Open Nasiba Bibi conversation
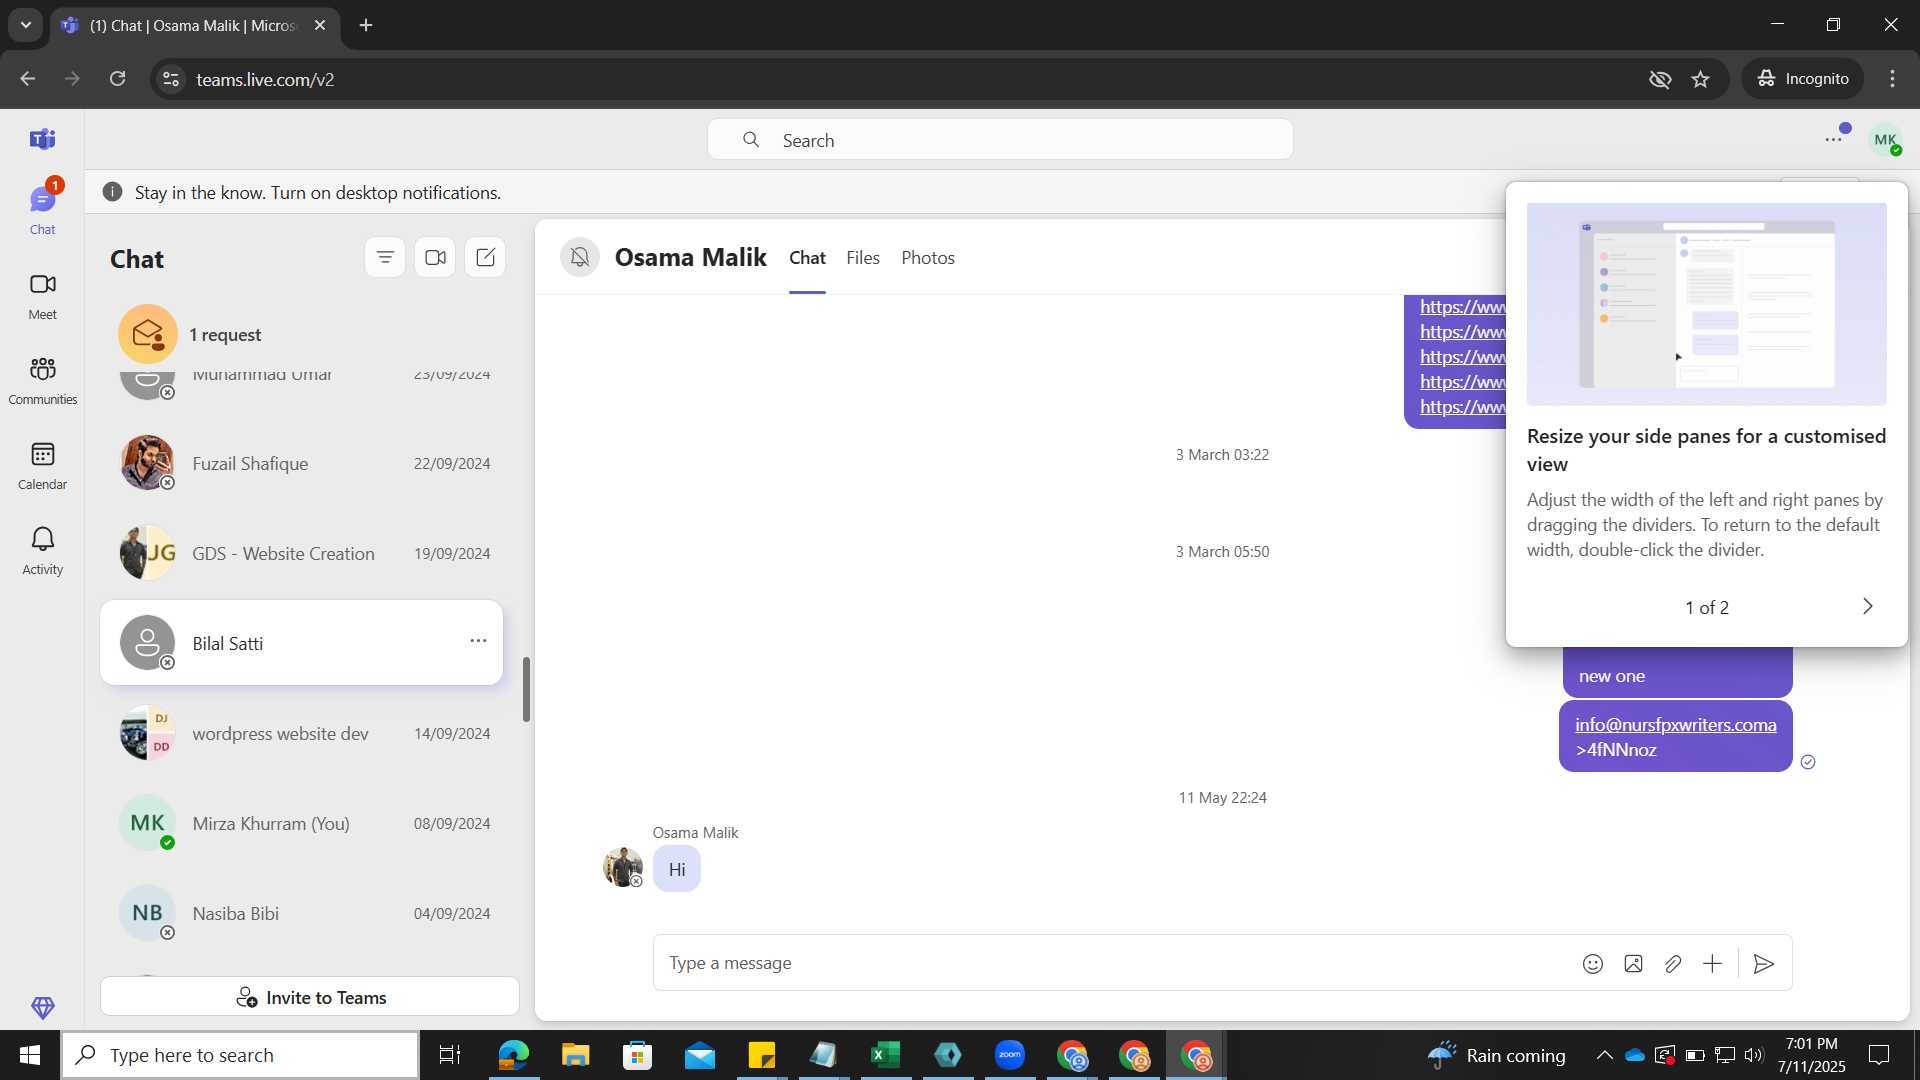Image resolution: width=1920 pixels, height=1080 pixels. pyautogui.click(x=301, y=913)
